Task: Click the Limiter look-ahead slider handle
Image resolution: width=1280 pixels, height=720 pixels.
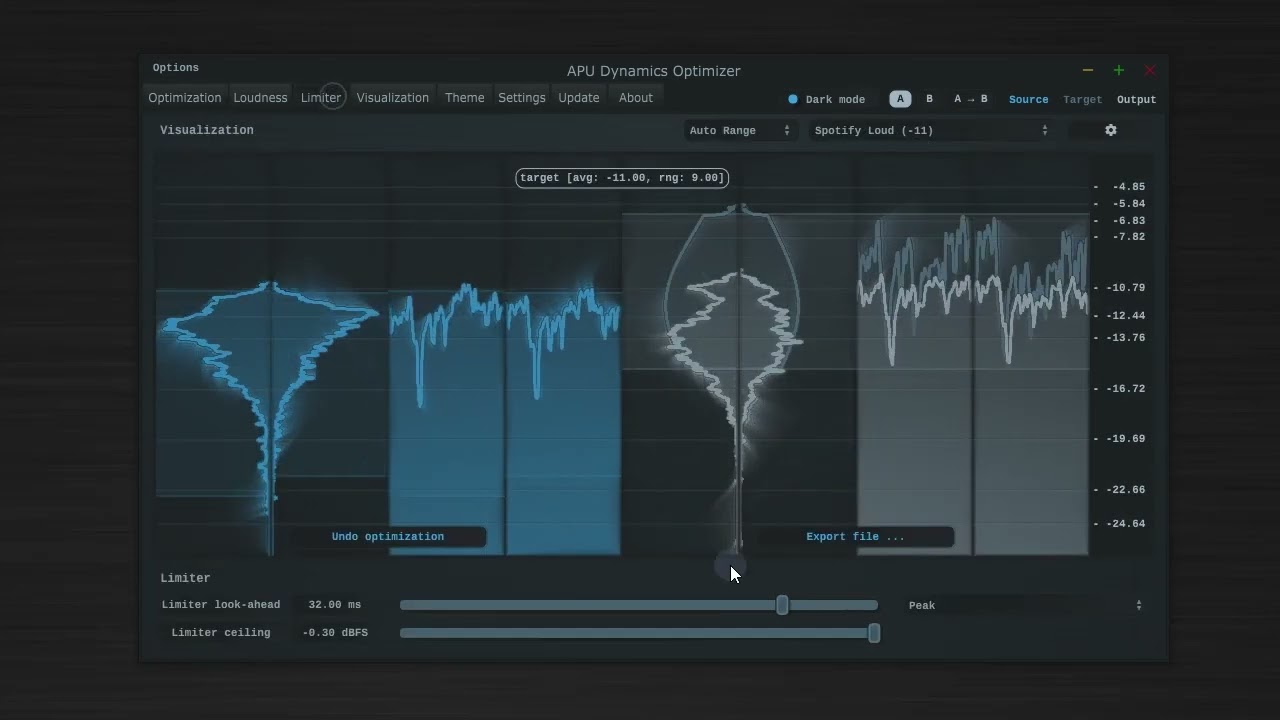Action: coord(782,605)
